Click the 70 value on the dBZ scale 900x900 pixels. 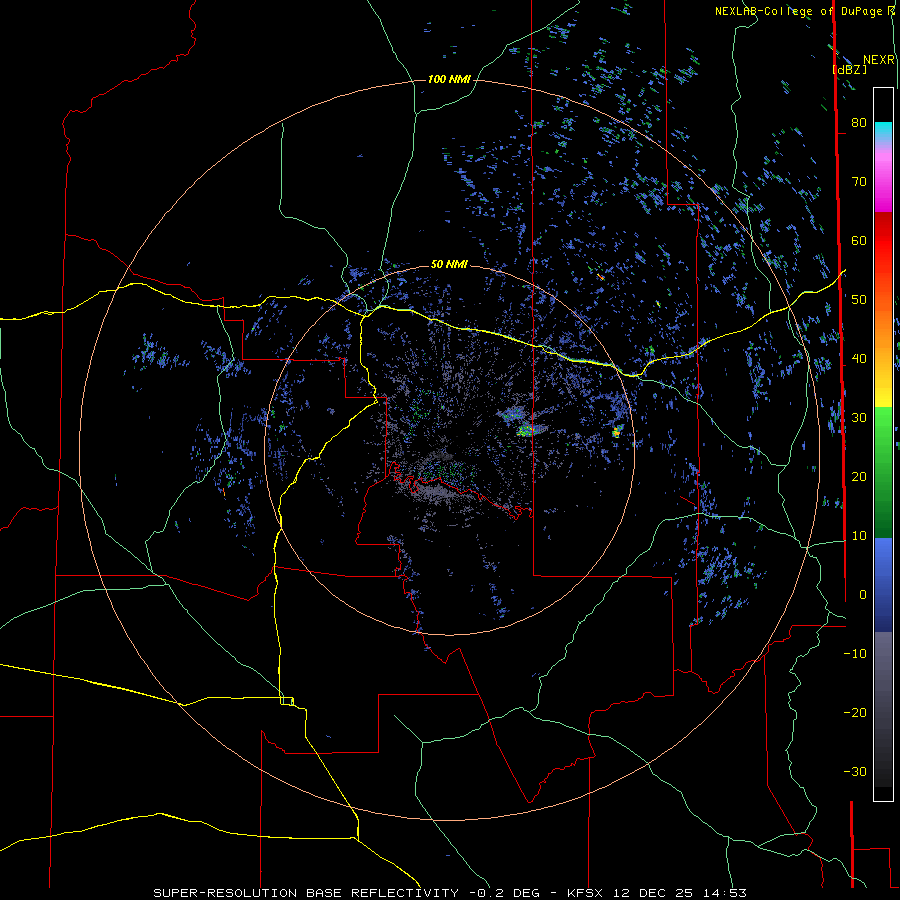859,181
